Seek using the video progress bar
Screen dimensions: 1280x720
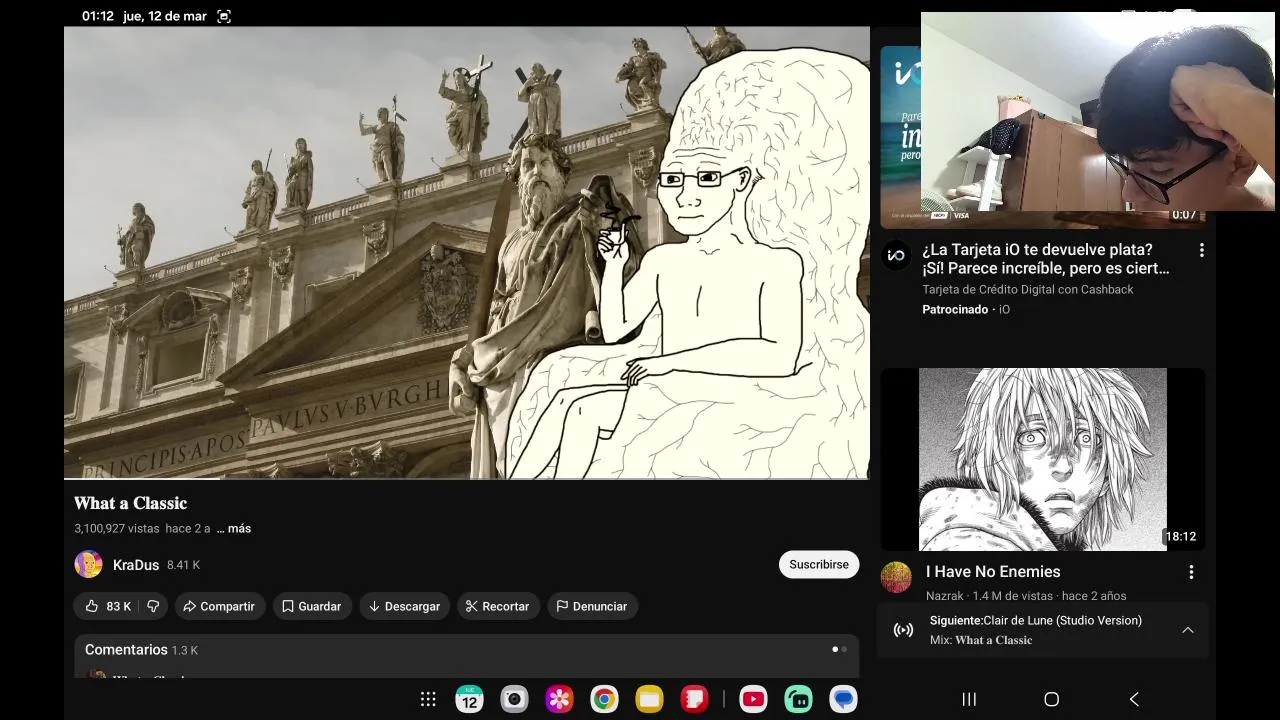click(x=467, y=479)
